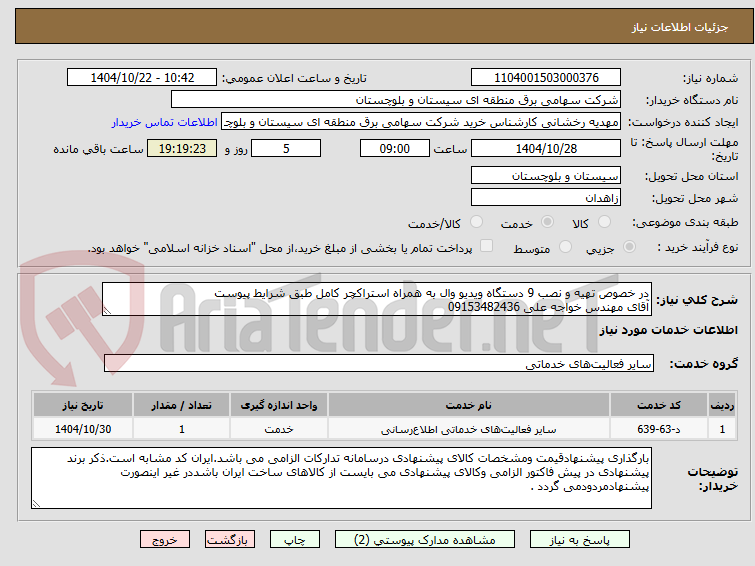Open اطلاعات تماس خریدار link
755x566 pixels.
coord(165,122)
